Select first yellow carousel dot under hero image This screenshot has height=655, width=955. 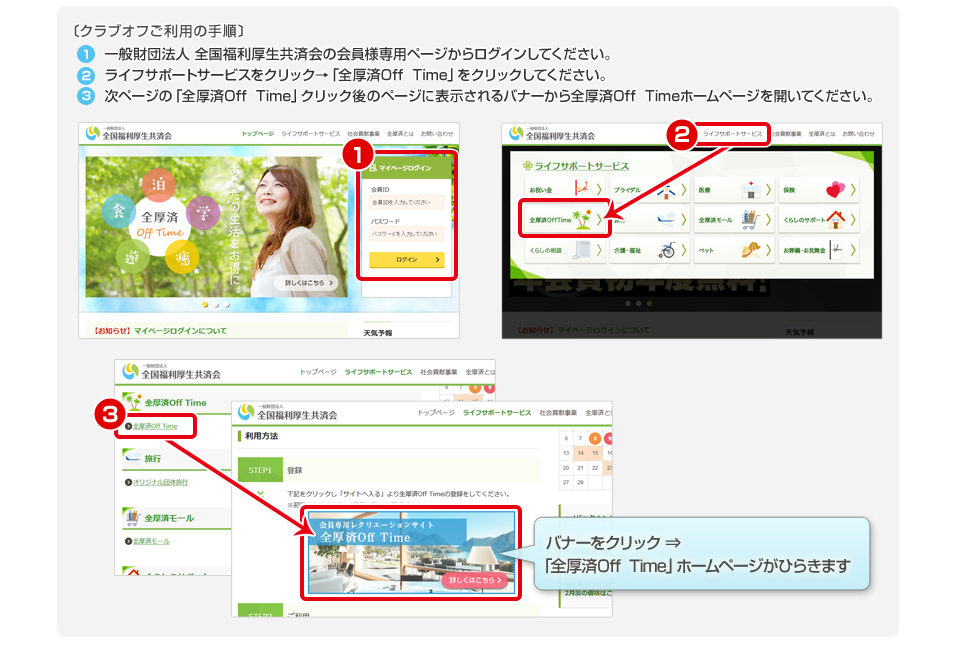click(x=205, y=305)
